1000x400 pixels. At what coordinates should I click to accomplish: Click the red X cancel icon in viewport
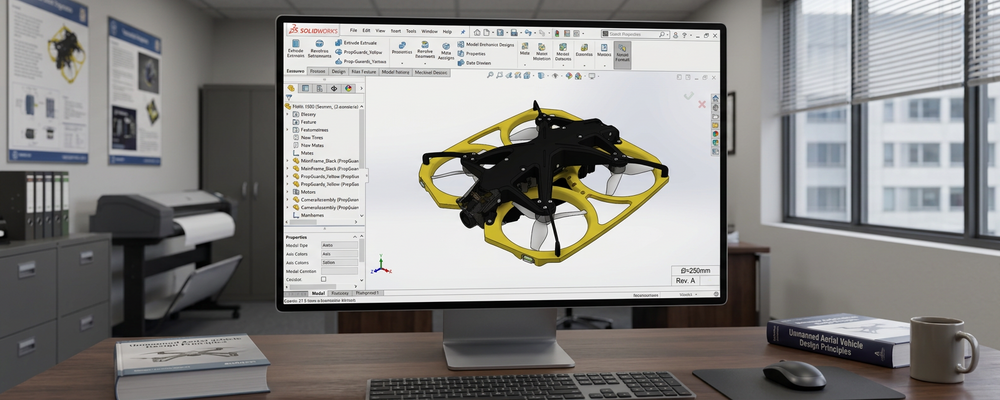pyautogui.click(x=702, y=104)
